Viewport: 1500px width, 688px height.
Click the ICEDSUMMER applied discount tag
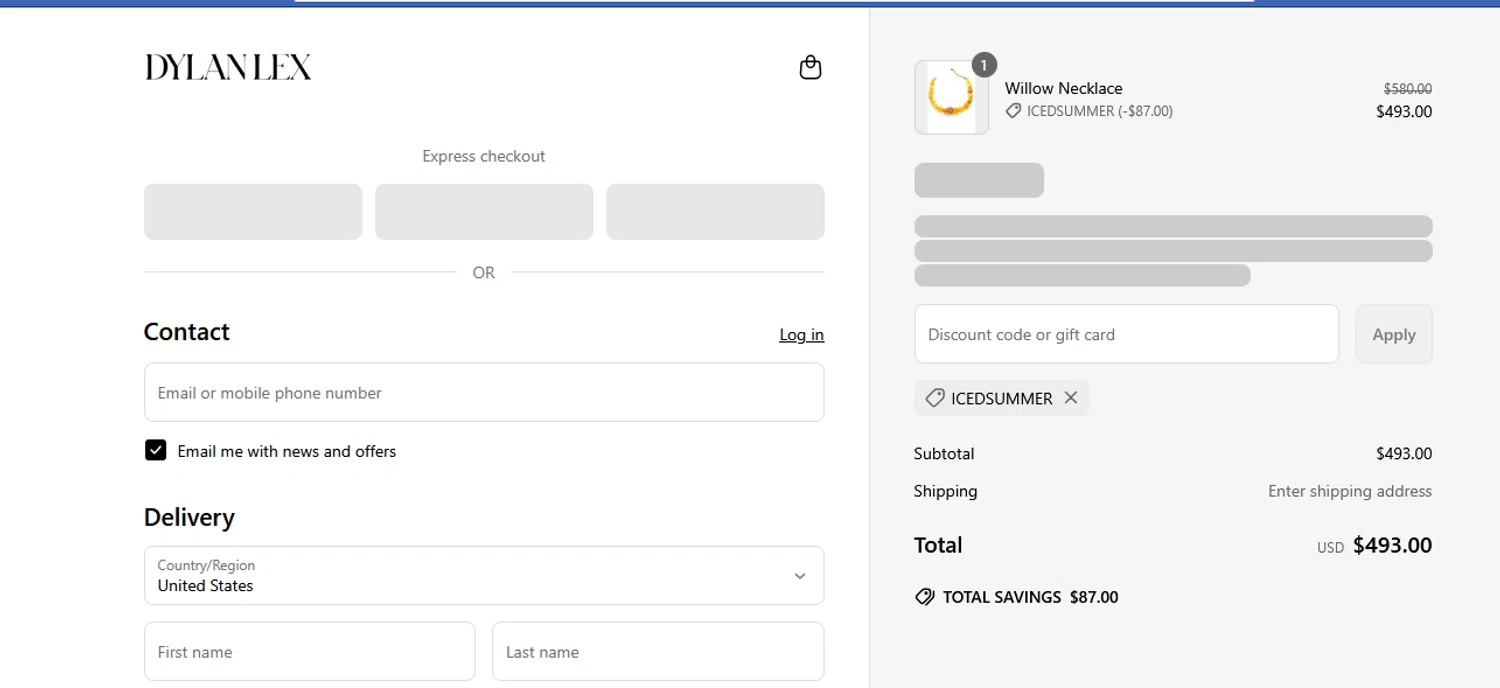1002,398
